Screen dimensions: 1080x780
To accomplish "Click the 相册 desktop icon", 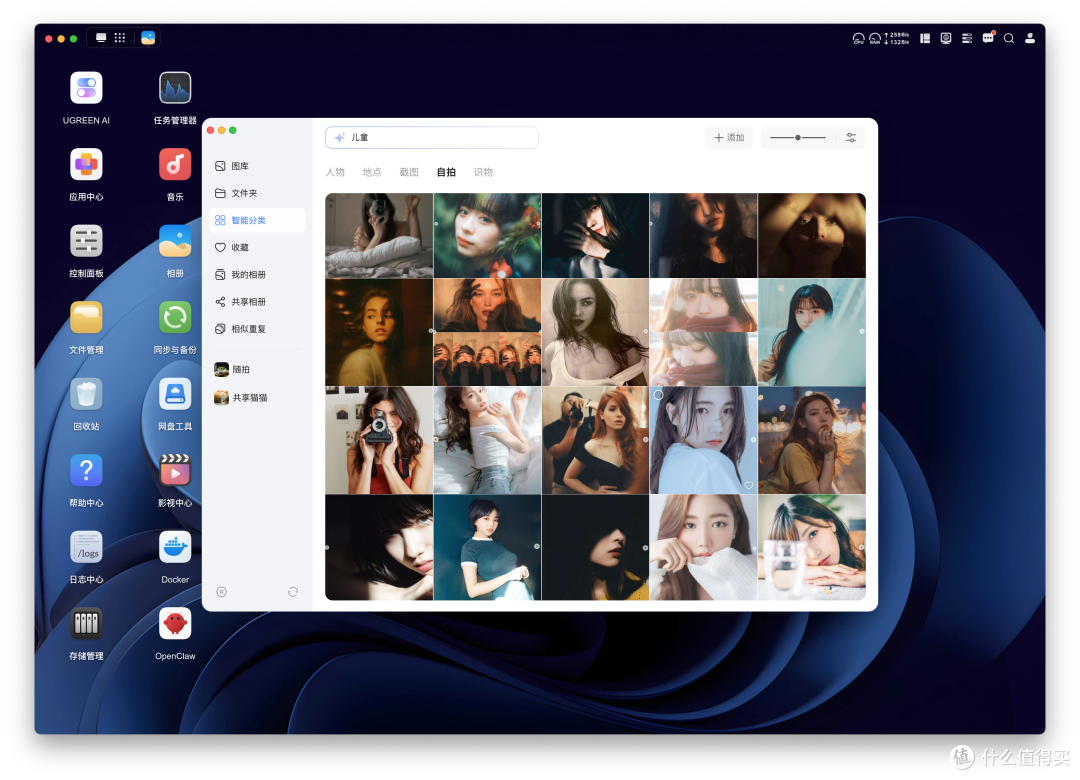I will coord(175,241).
